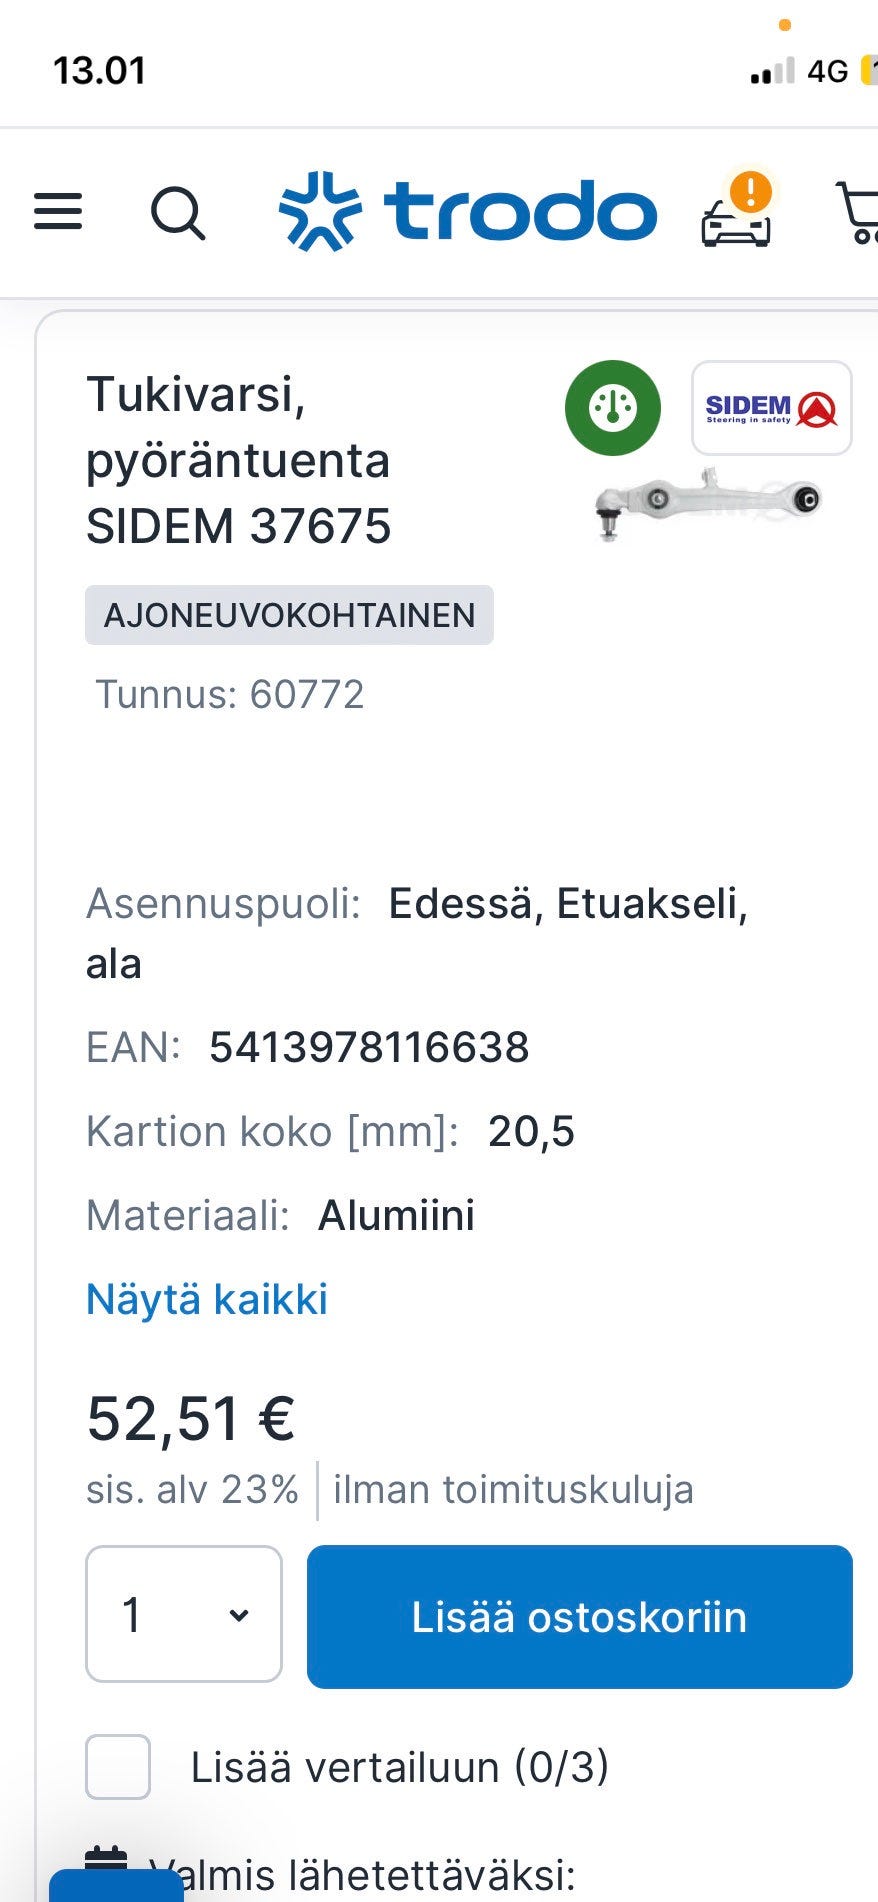Tap the green gauge badge icon
878x1902 pixels.
pos(612,408)
